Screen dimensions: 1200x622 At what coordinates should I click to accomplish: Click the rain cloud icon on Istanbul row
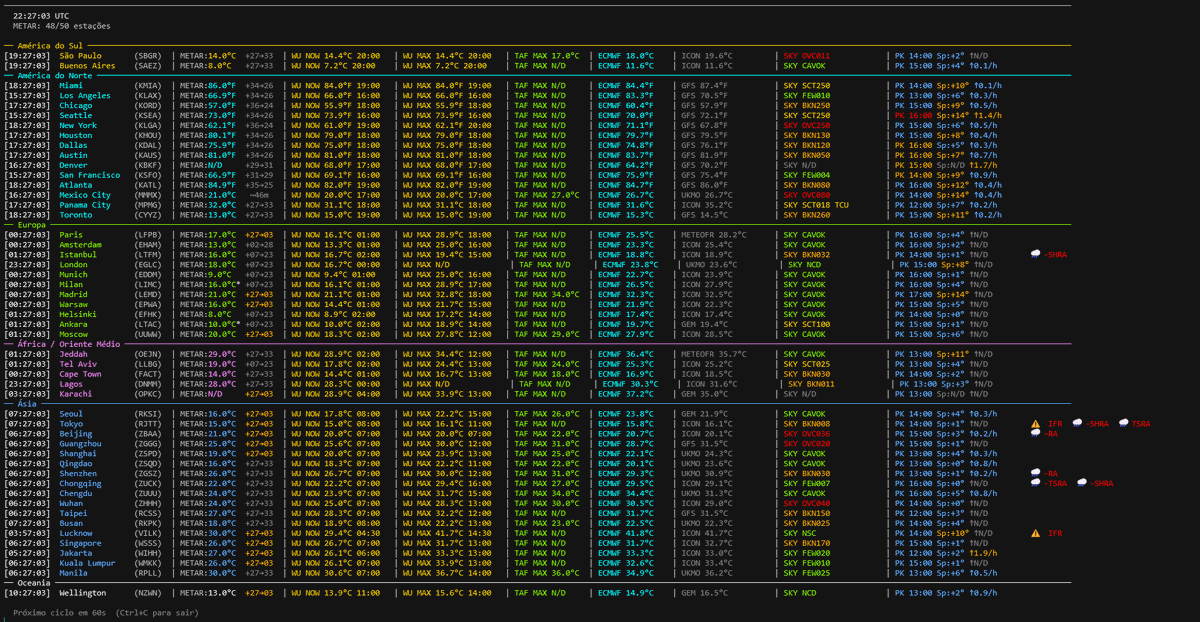click(1036, 255)
